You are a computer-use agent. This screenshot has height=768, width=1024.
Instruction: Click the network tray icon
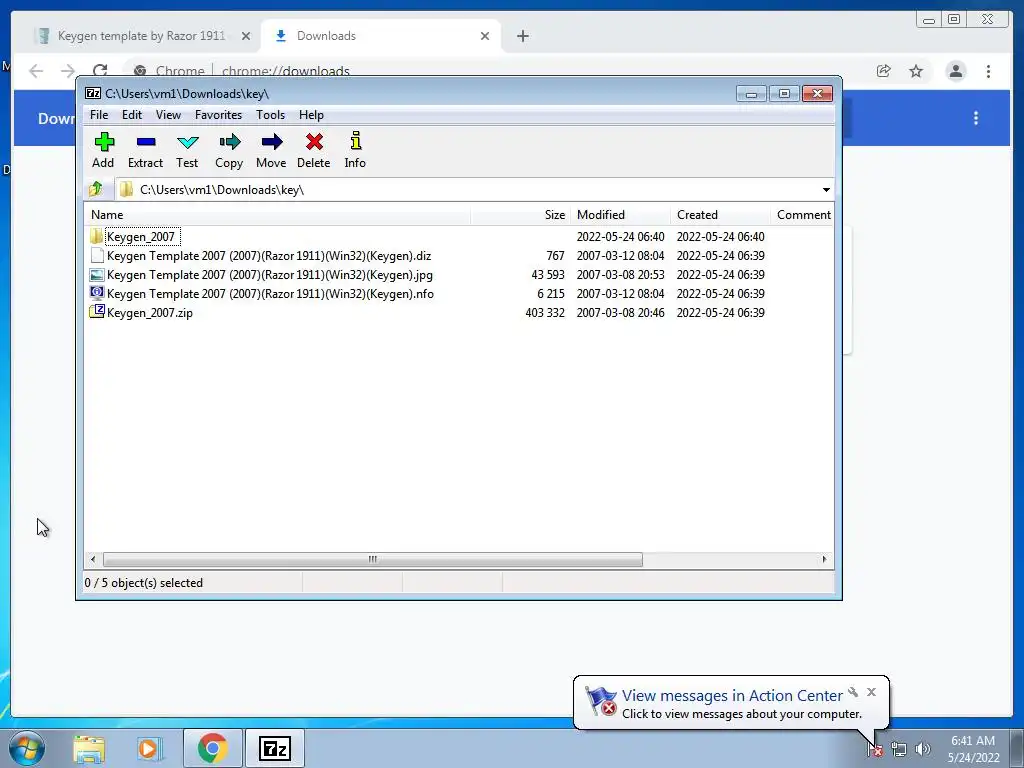[x=899, y=749]
